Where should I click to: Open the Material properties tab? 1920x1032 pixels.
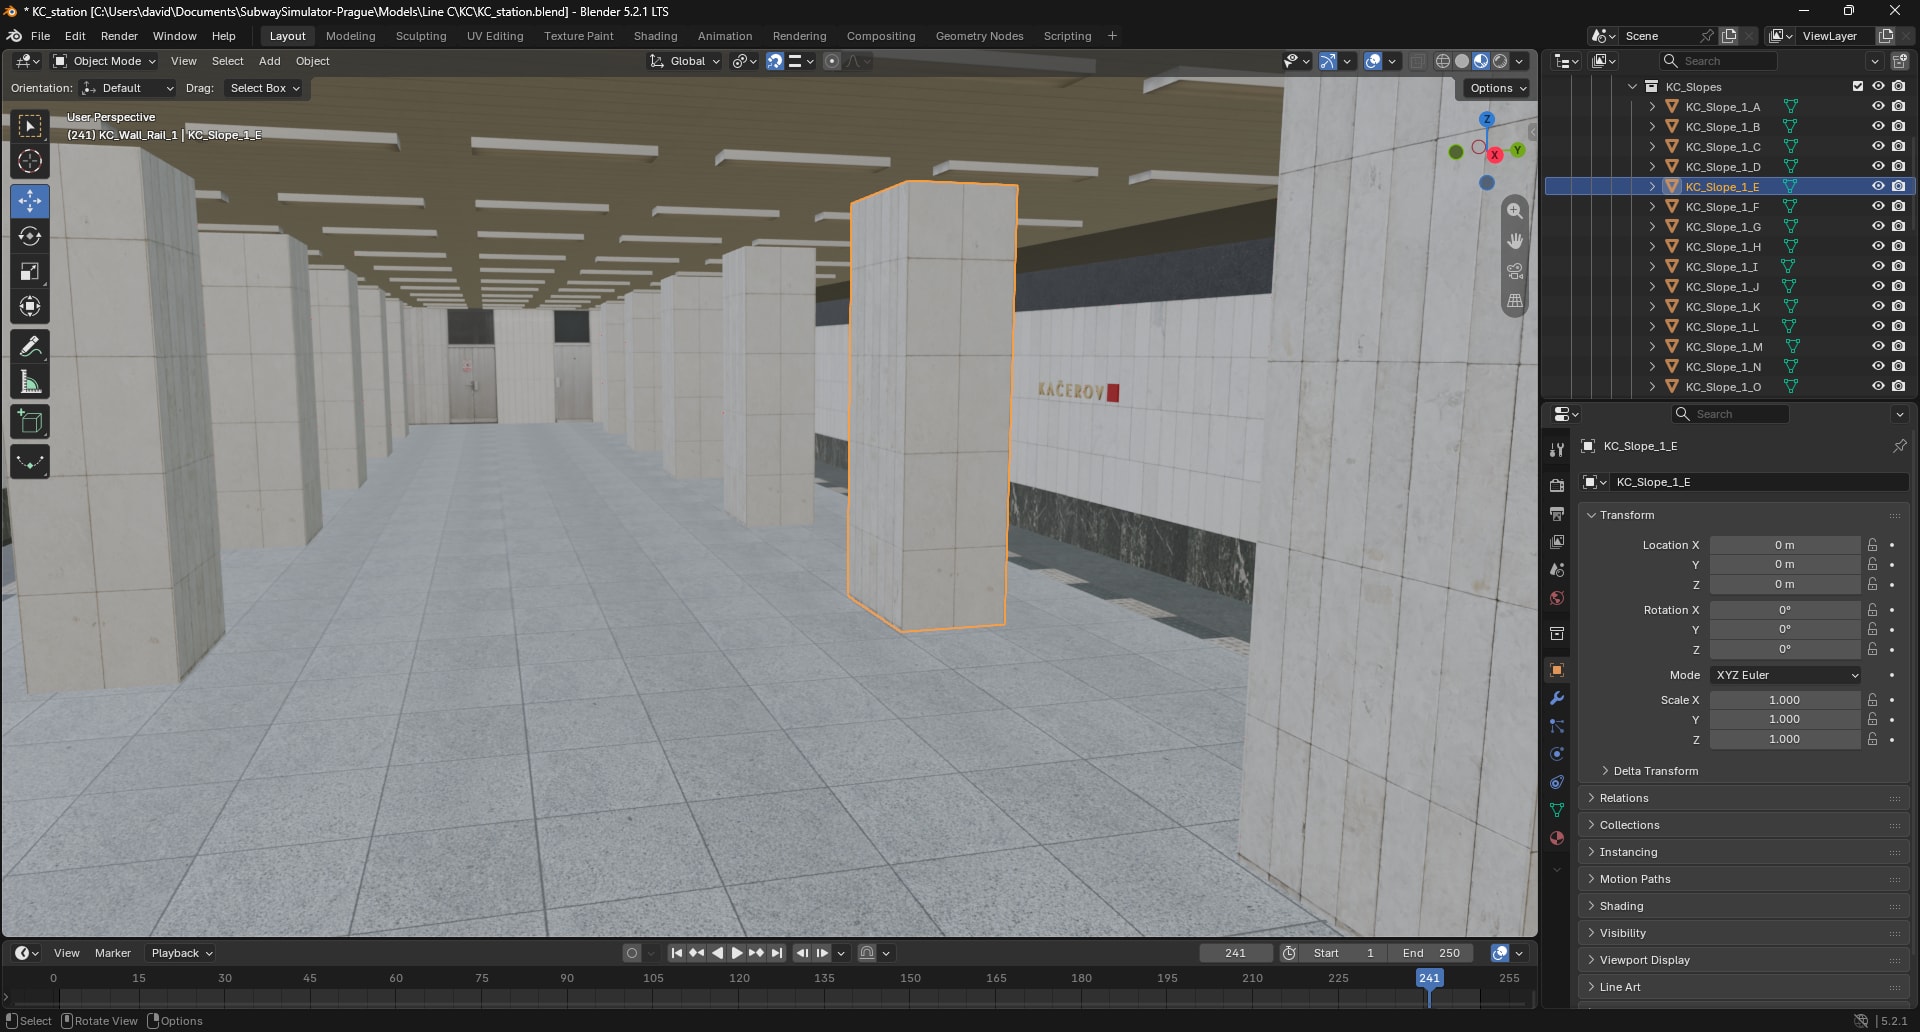coord(1557,838)
